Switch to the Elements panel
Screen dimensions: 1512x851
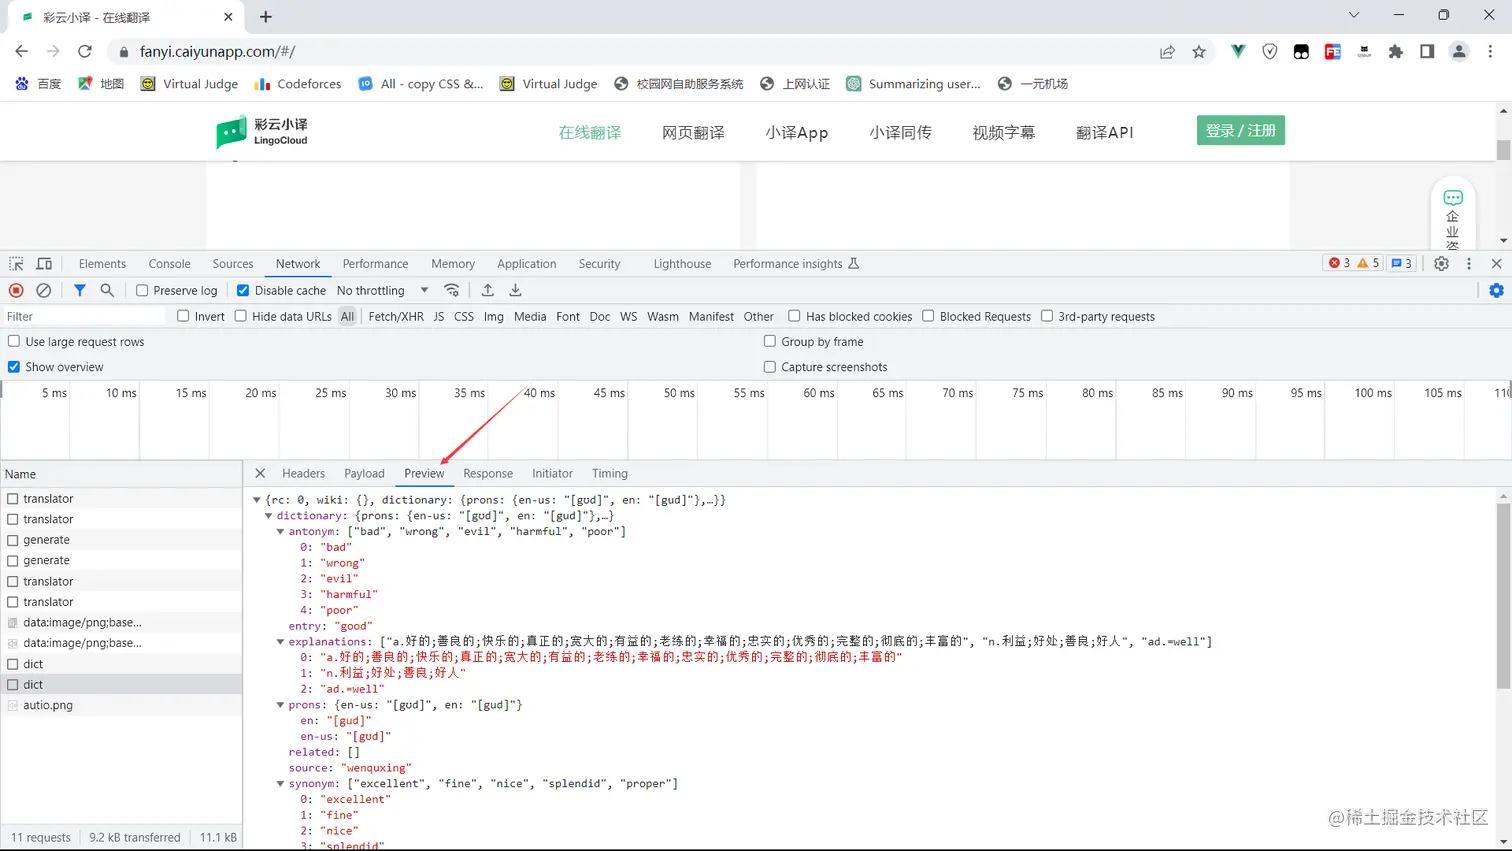coord(102,264)
